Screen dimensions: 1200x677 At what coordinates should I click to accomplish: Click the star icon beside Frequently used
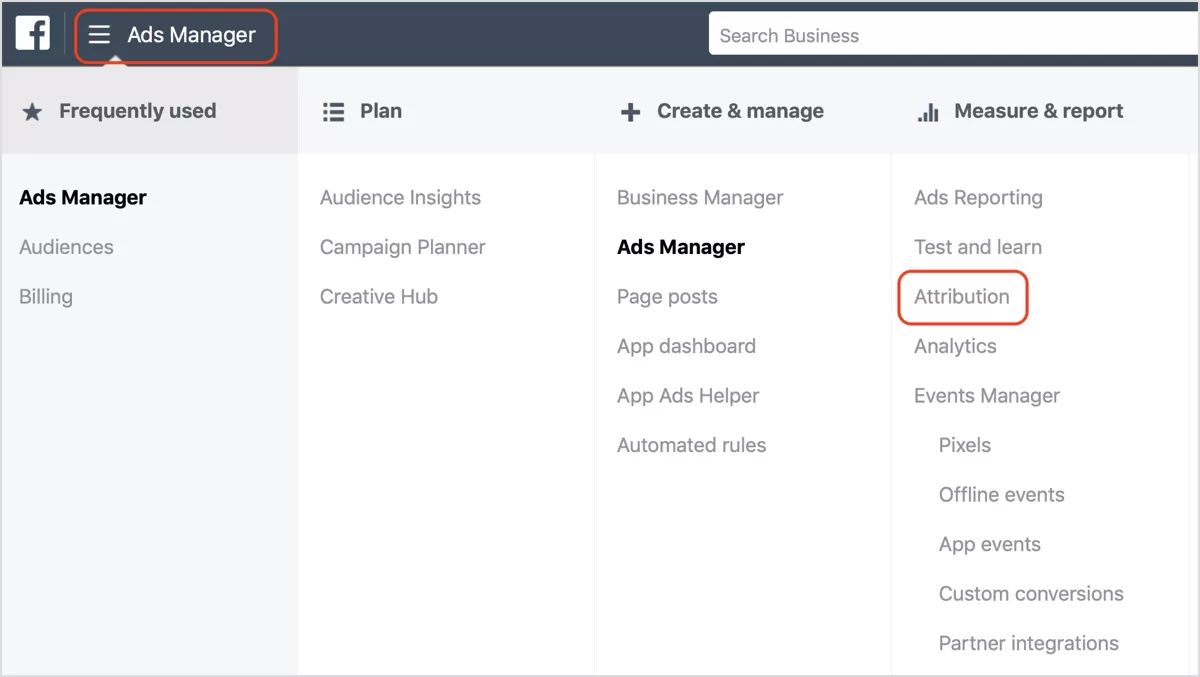coord(33,112)
